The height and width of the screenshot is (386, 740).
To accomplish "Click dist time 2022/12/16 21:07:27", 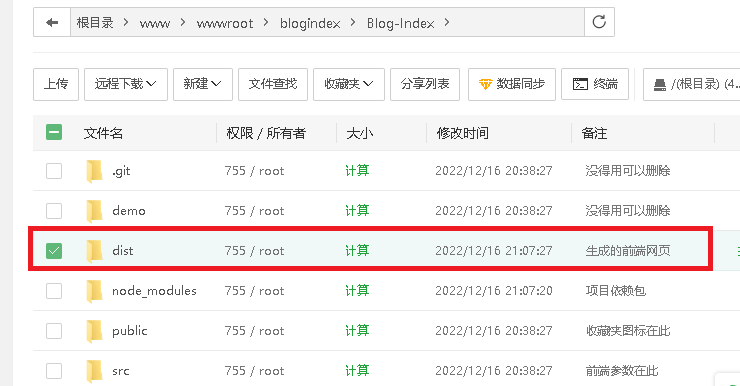I will point(494,251).
